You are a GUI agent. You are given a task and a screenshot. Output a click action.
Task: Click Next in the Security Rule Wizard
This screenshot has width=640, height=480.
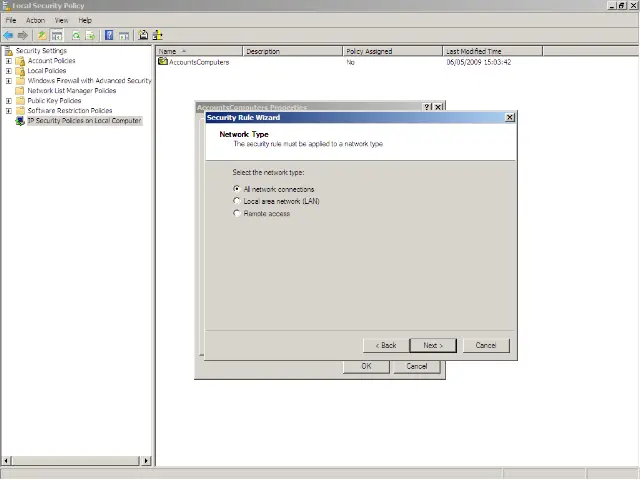coord(433,345)
